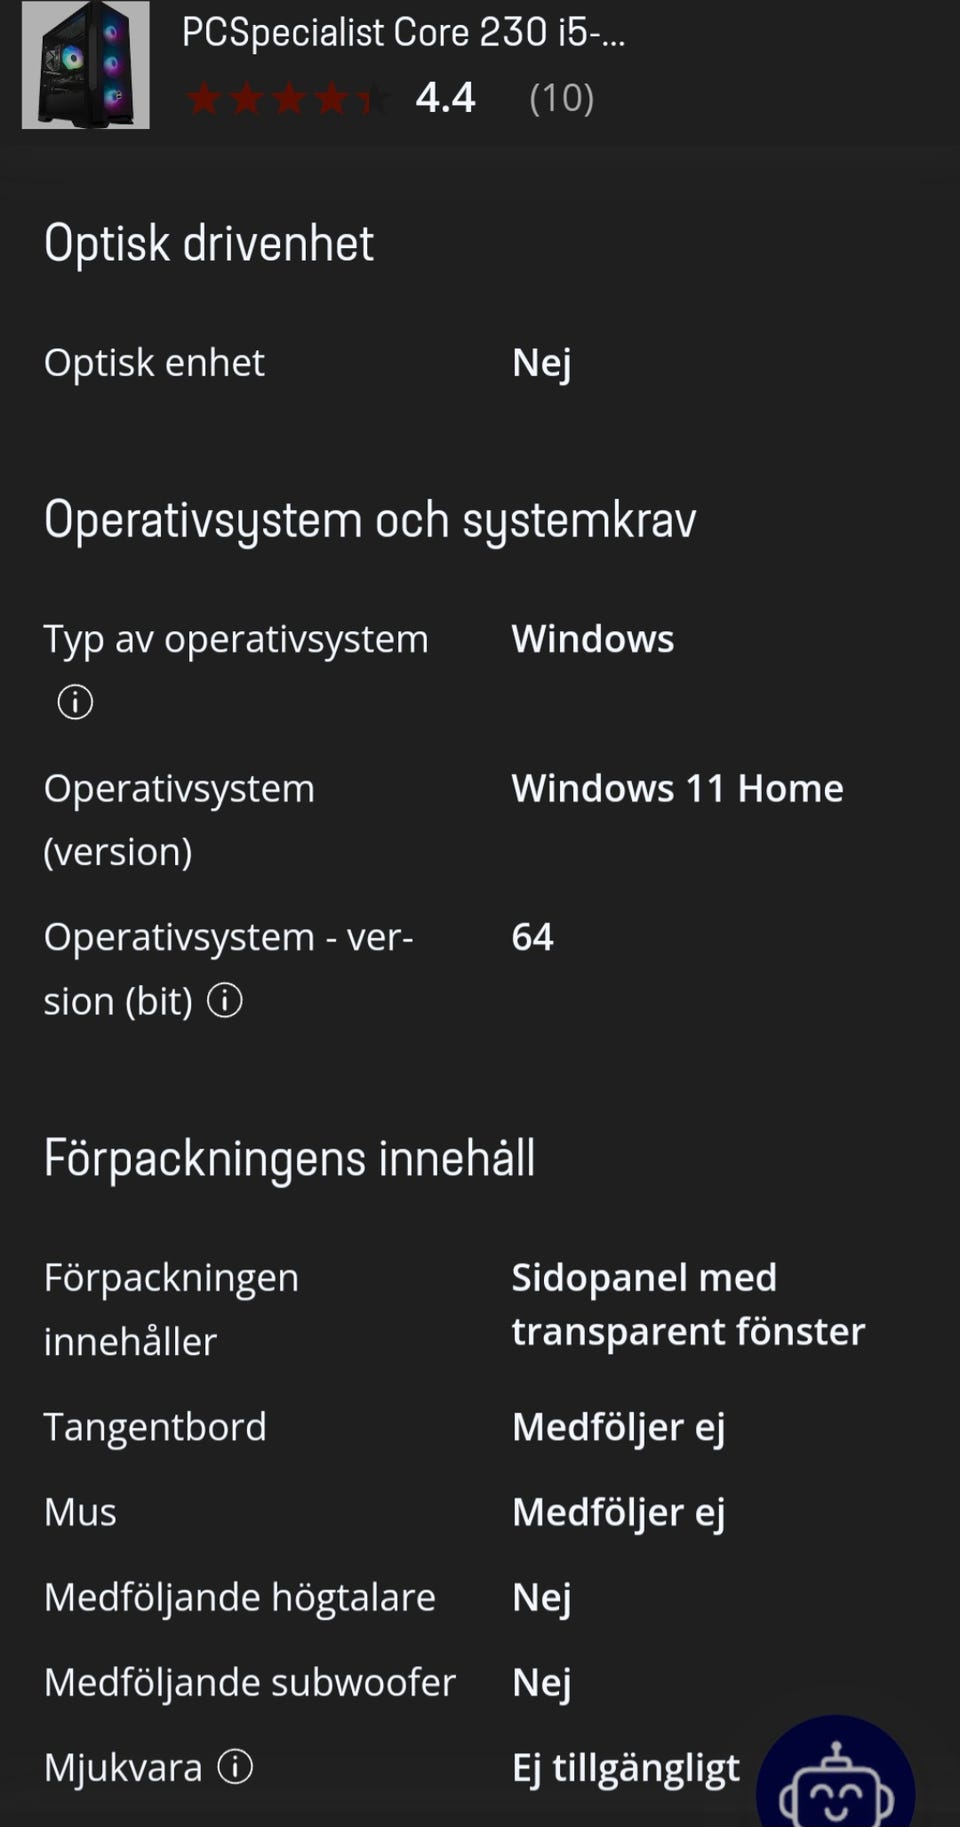This screenshot has width=960, height=1827.
Task: Click info icon beside Typ av operativsystem
Action: 75,702
